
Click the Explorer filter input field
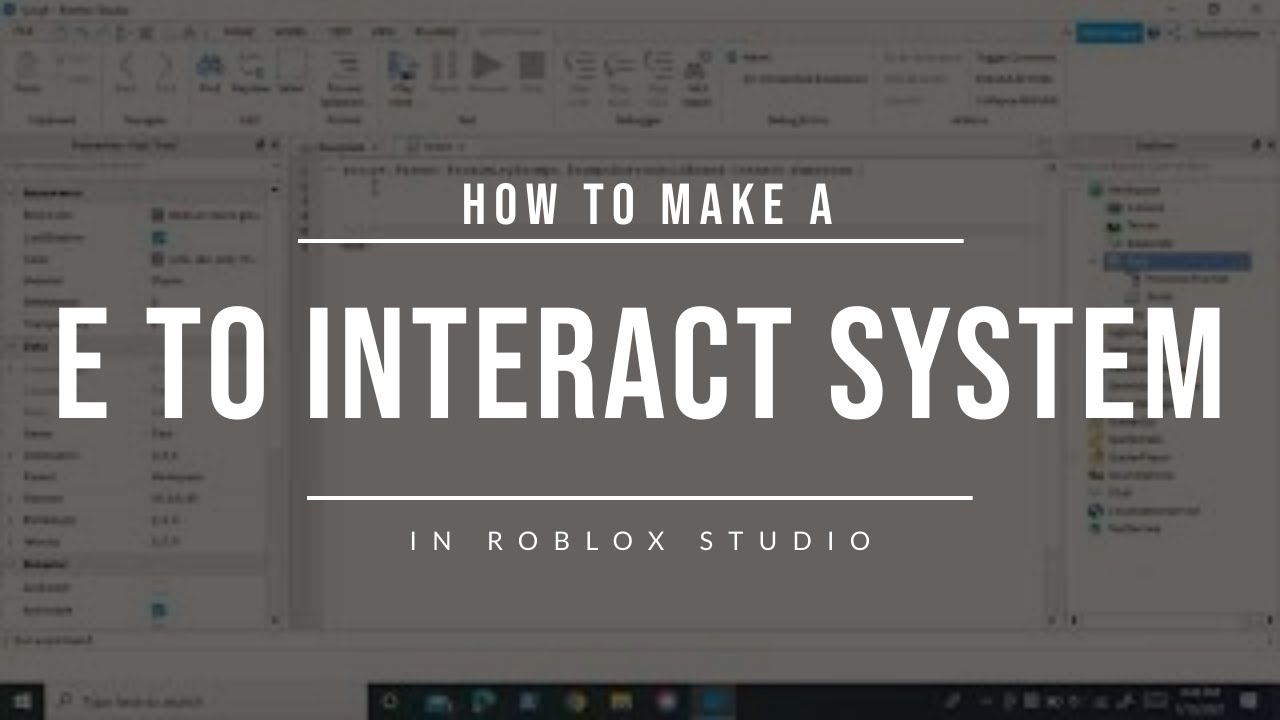click(1170, 166)
